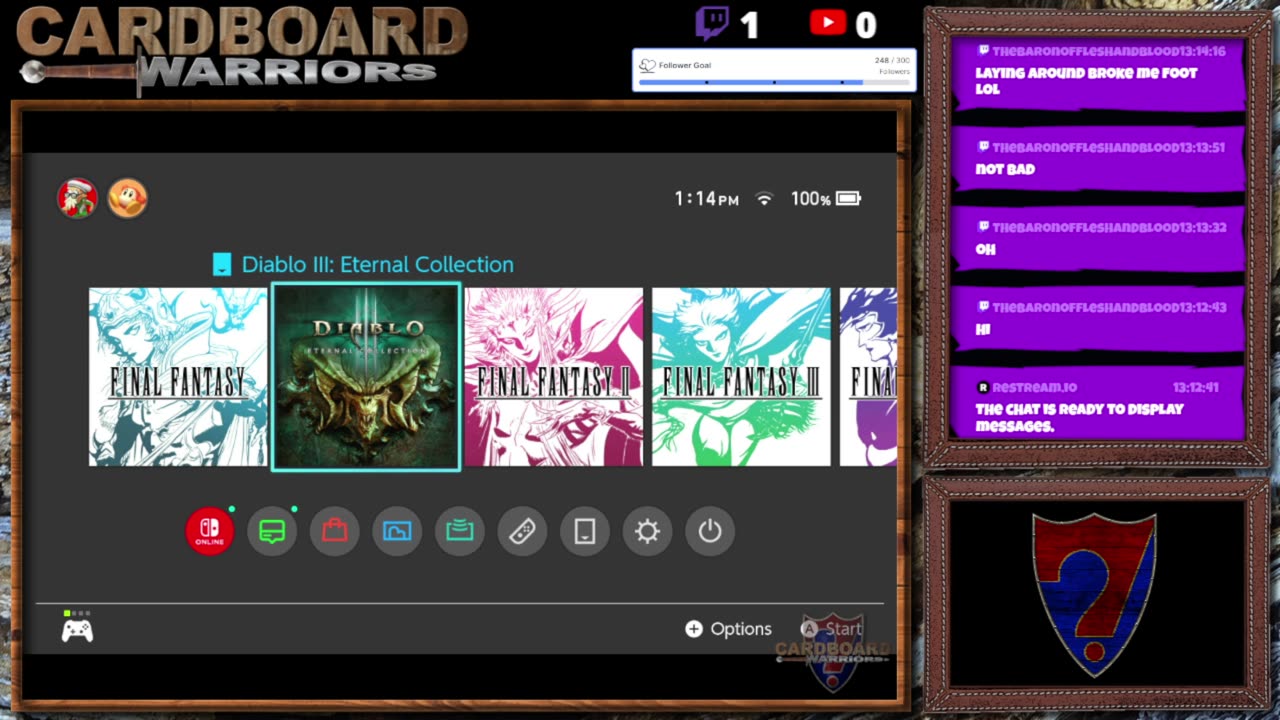Click the Follower Goal progress bar
1280x720 pixels.
(x=774, y=82)
